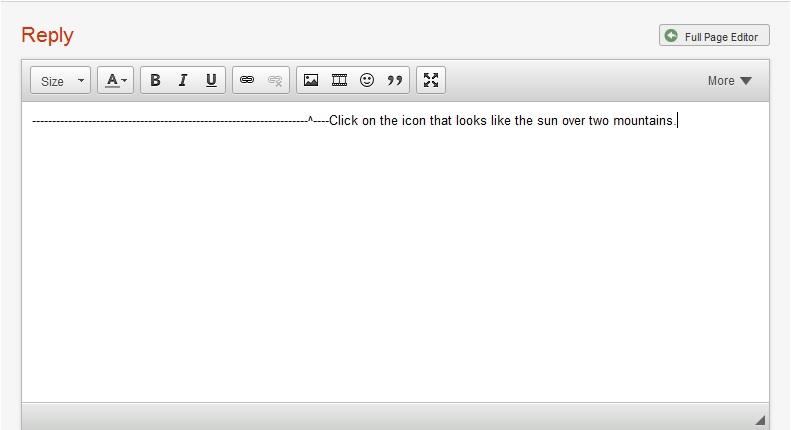
Task: Click the green arrow icon on Full Page Editor
Action: pyautogui.click(x=671, y=36)
